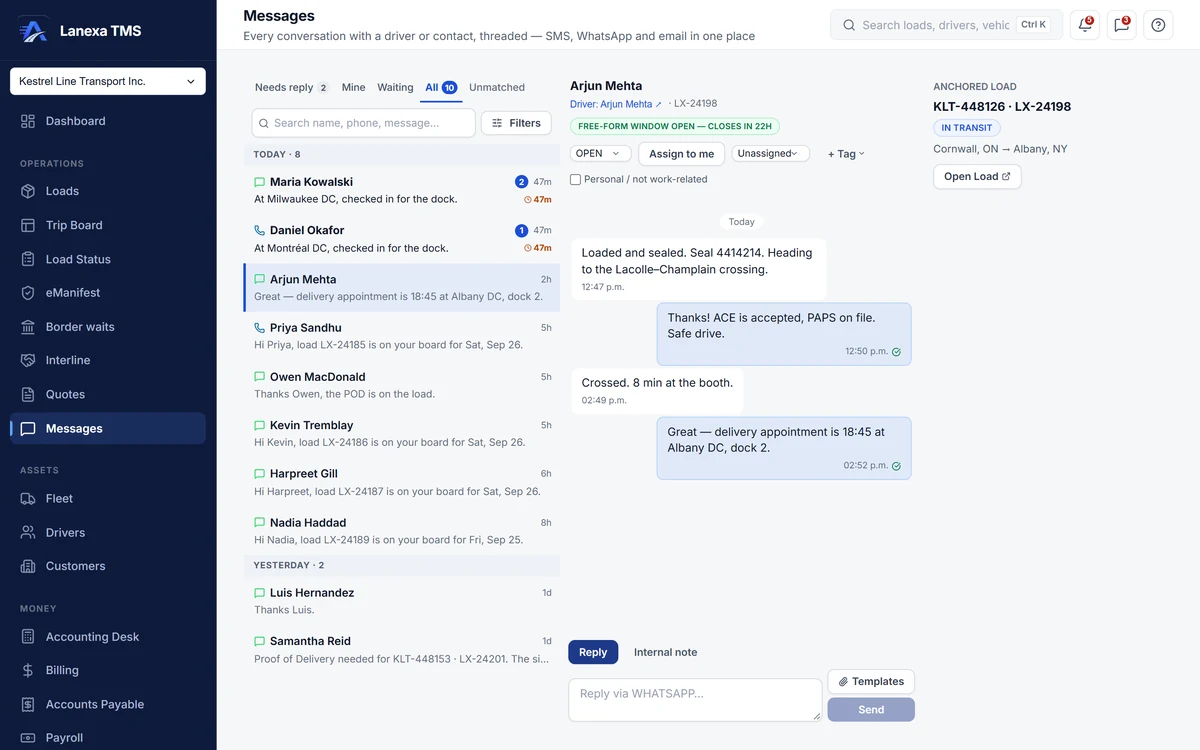Click the Interline icon
The width and height of the screenshot is (1200, 750).
click(28, 360)
